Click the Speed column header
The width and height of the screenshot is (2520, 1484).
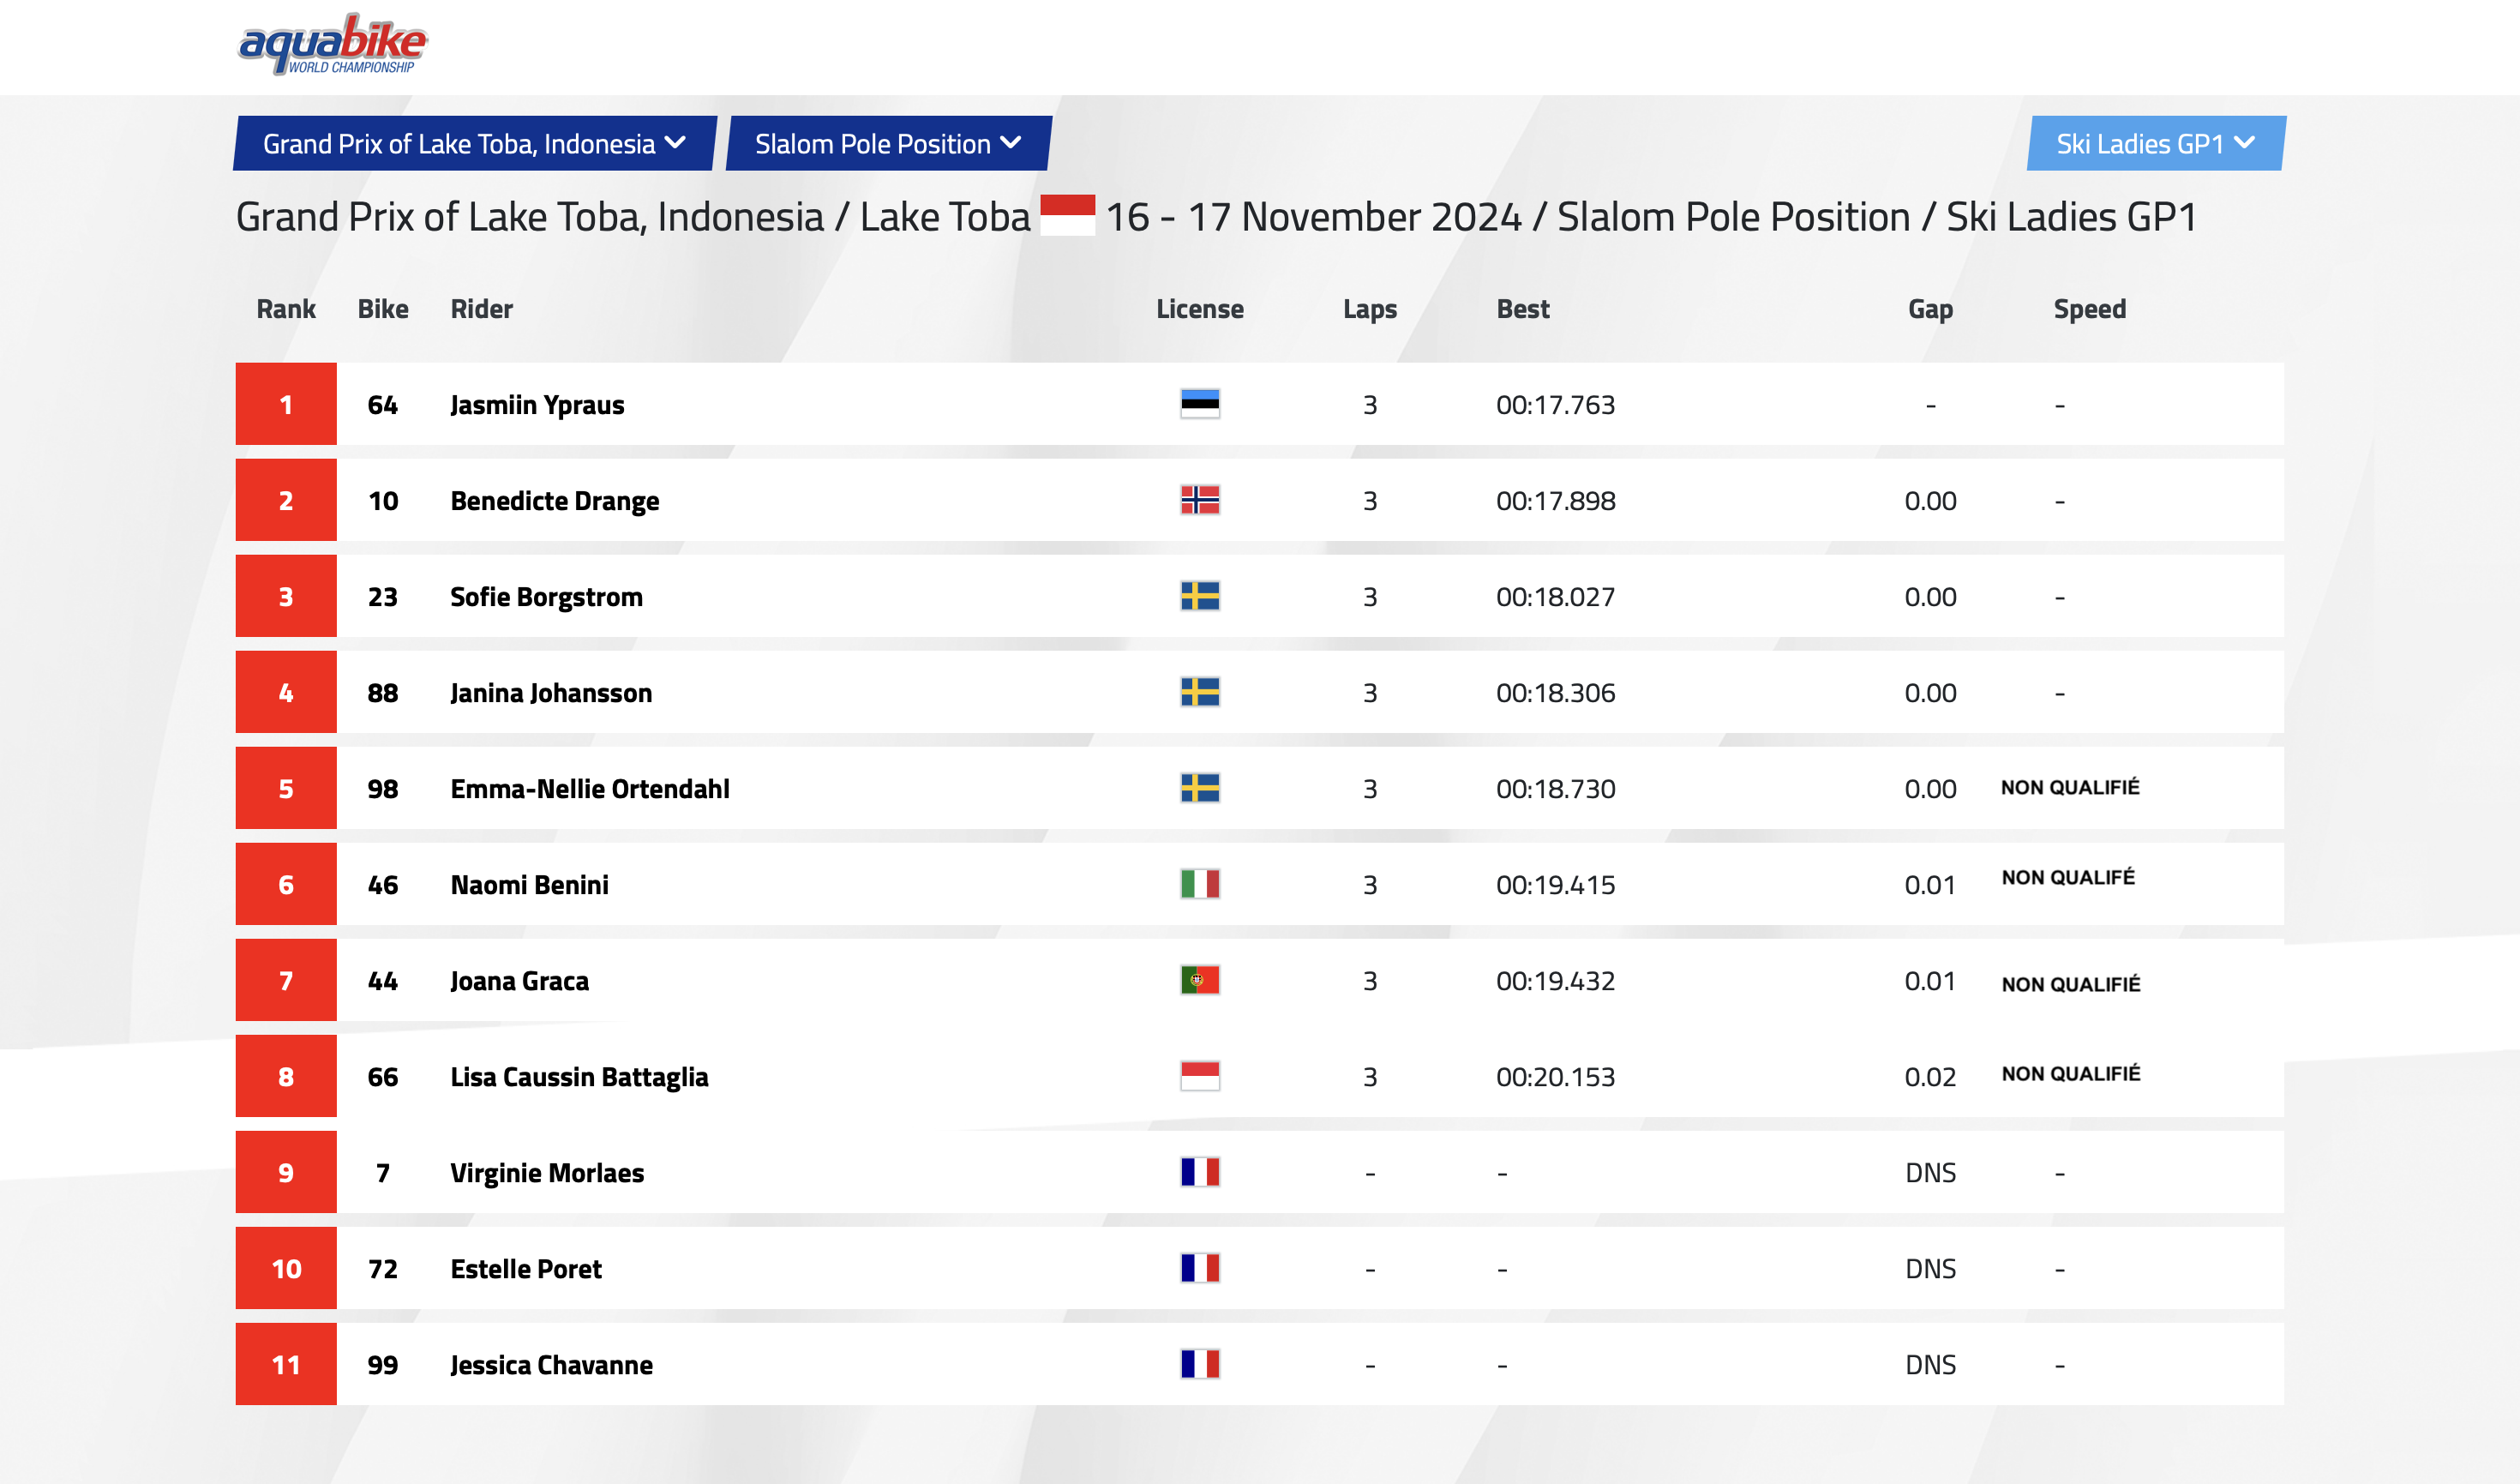2090,309
